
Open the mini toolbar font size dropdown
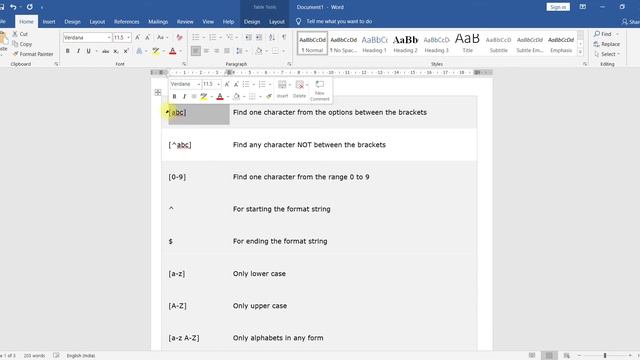[x=219, y=84]
